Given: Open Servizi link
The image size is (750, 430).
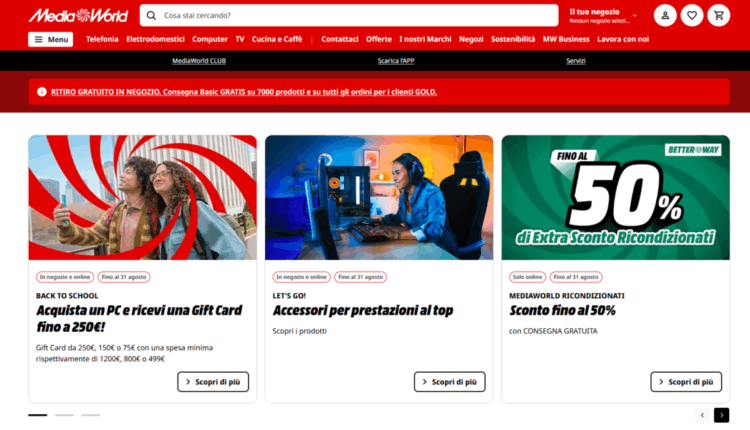Looking at the screenshot, I should 576,61.
